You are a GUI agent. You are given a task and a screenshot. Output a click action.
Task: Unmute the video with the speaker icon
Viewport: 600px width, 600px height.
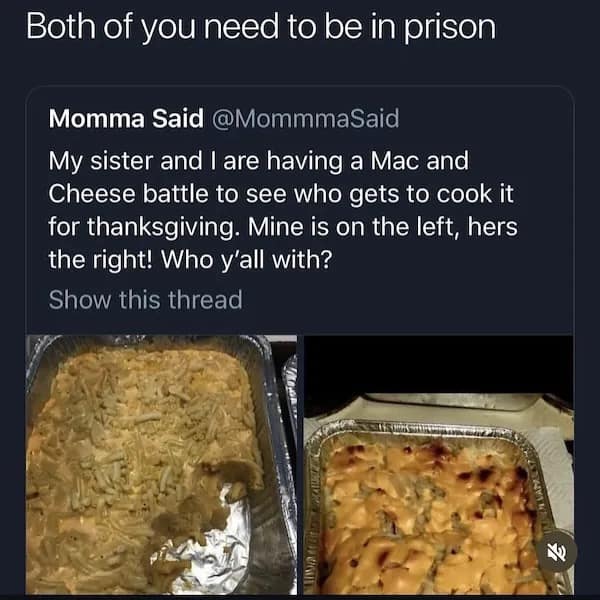point(557,552)
